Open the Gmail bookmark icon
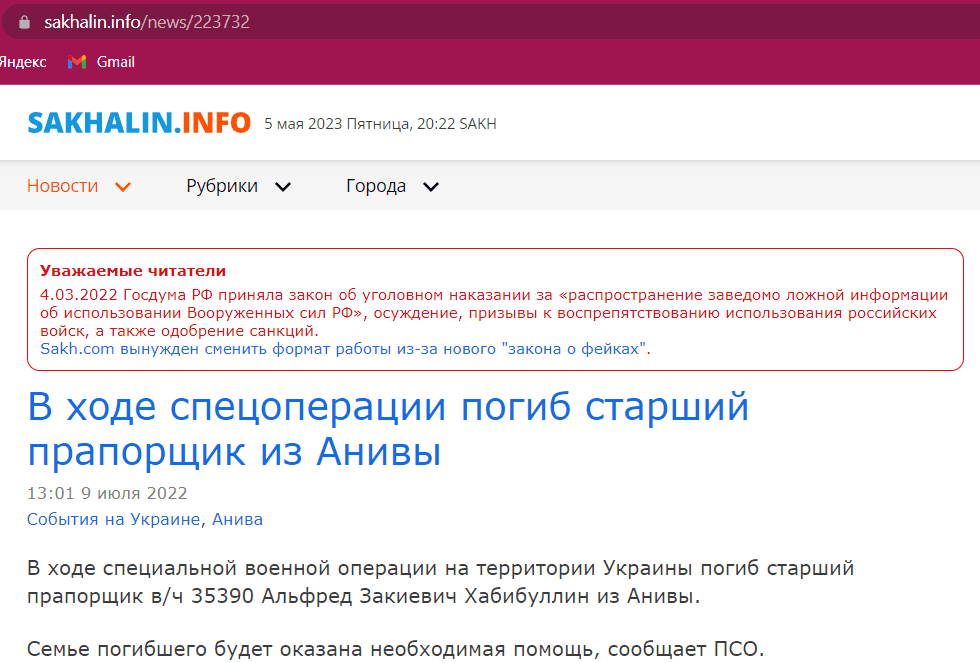The height and width of the screenshot is (663, 980). (x=77, y=62)
